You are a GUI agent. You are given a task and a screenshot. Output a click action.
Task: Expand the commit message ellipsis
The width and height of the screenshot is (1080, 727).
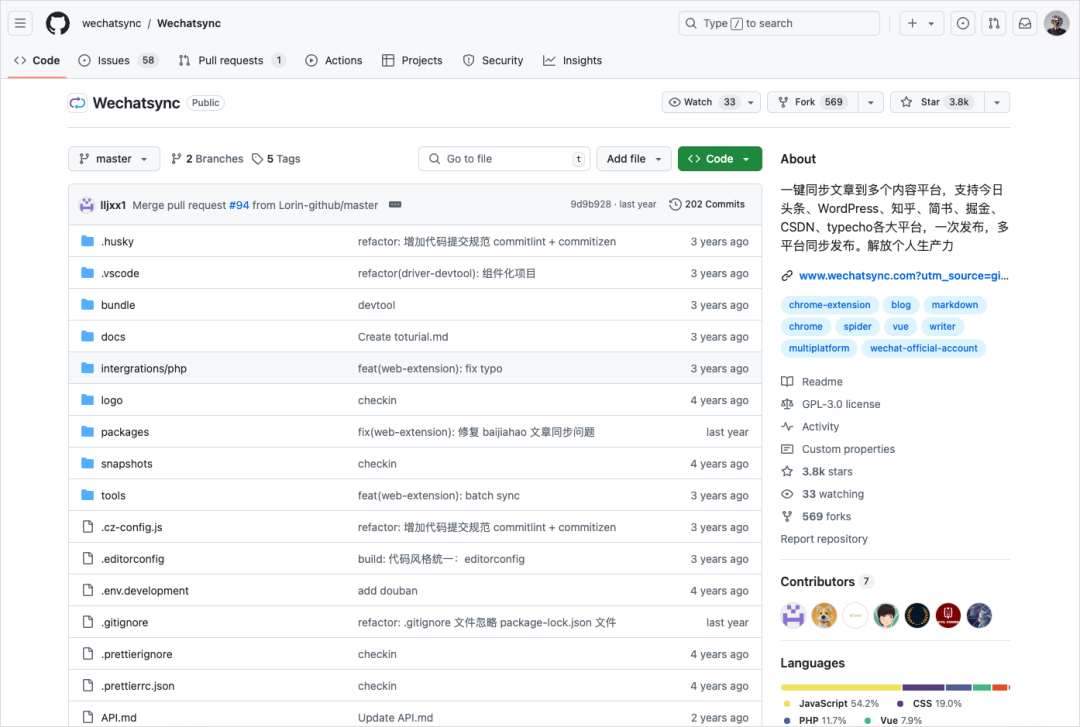pyautogui.click(x=395, y=205)
